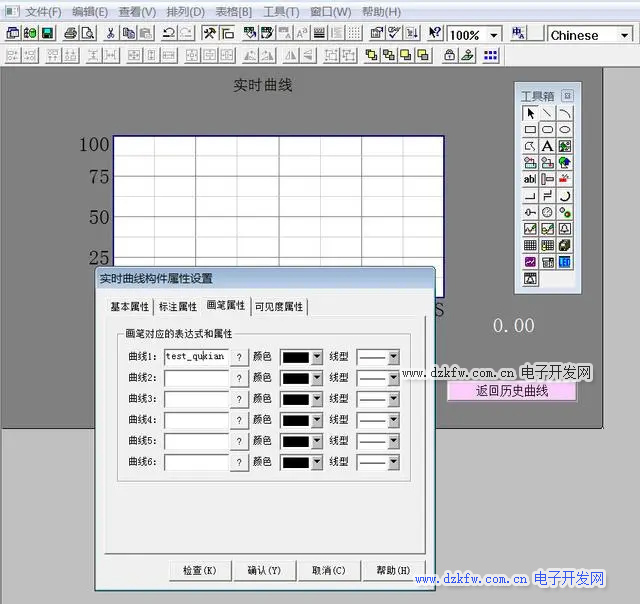
Task: Switch to the 基本属性 tab
Action: click(x=129, y=306)
